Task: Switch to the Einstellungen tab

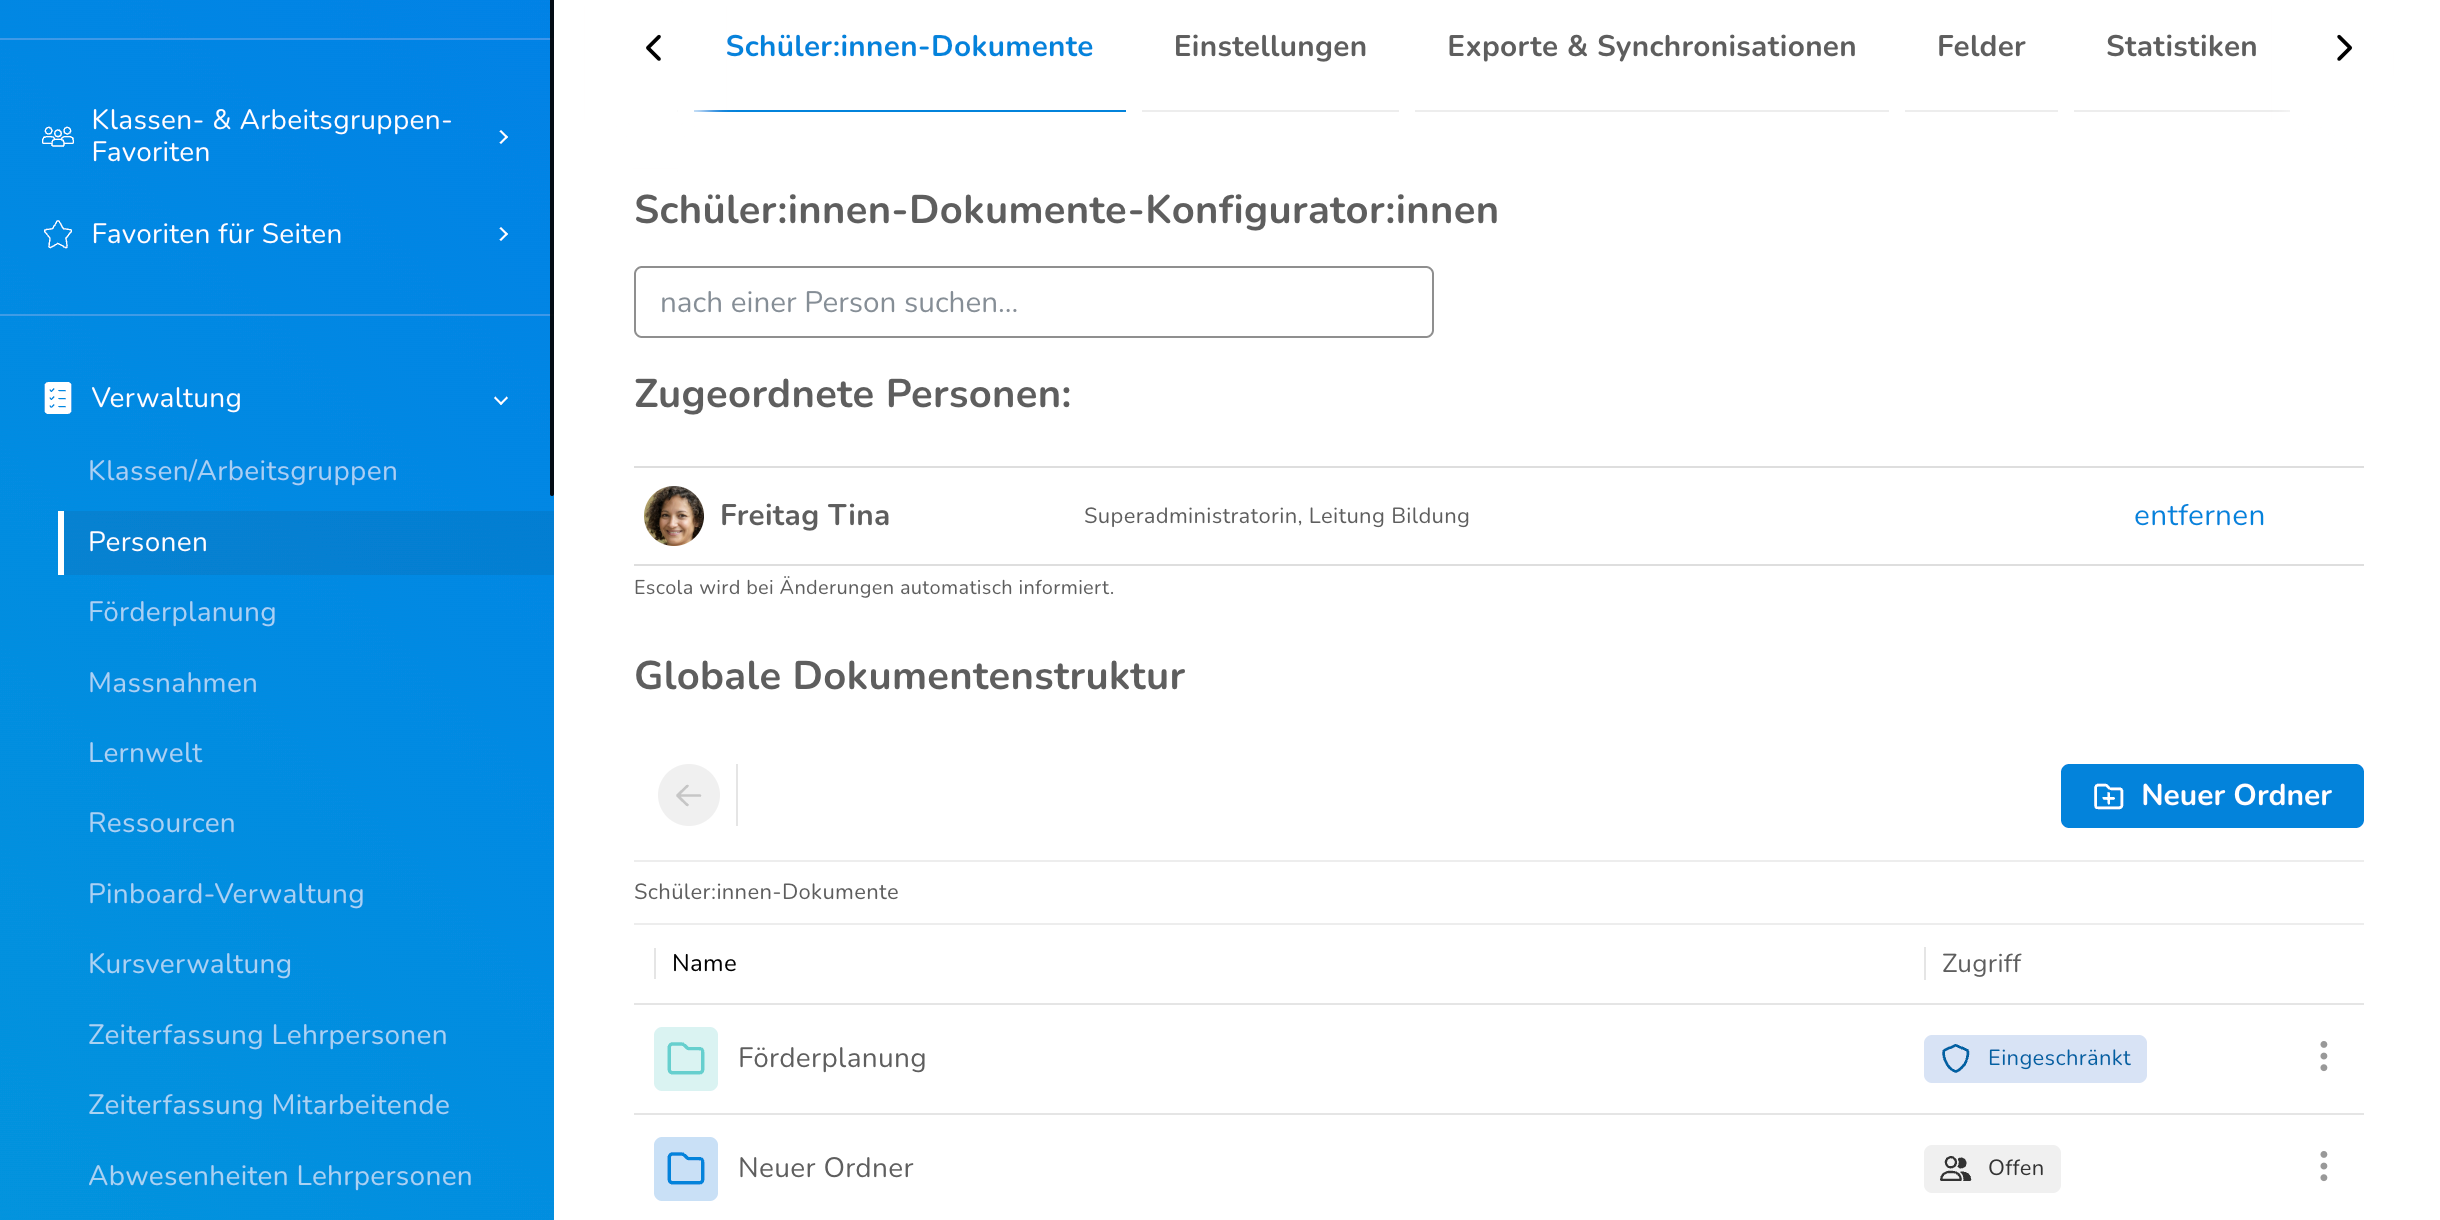Action: pyautogui.click(x=1269, y=47)
